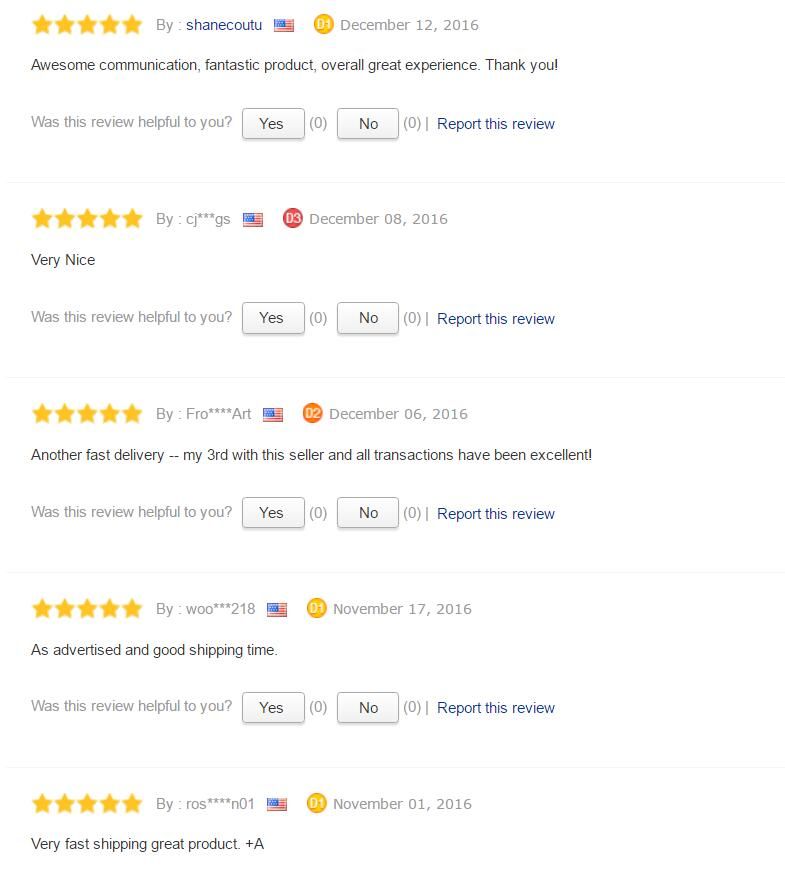The width and height of the screenshot is (785, 875).
Task: Mark the shanecoutu review as helpful with Yes
Action: click(273, 123)
